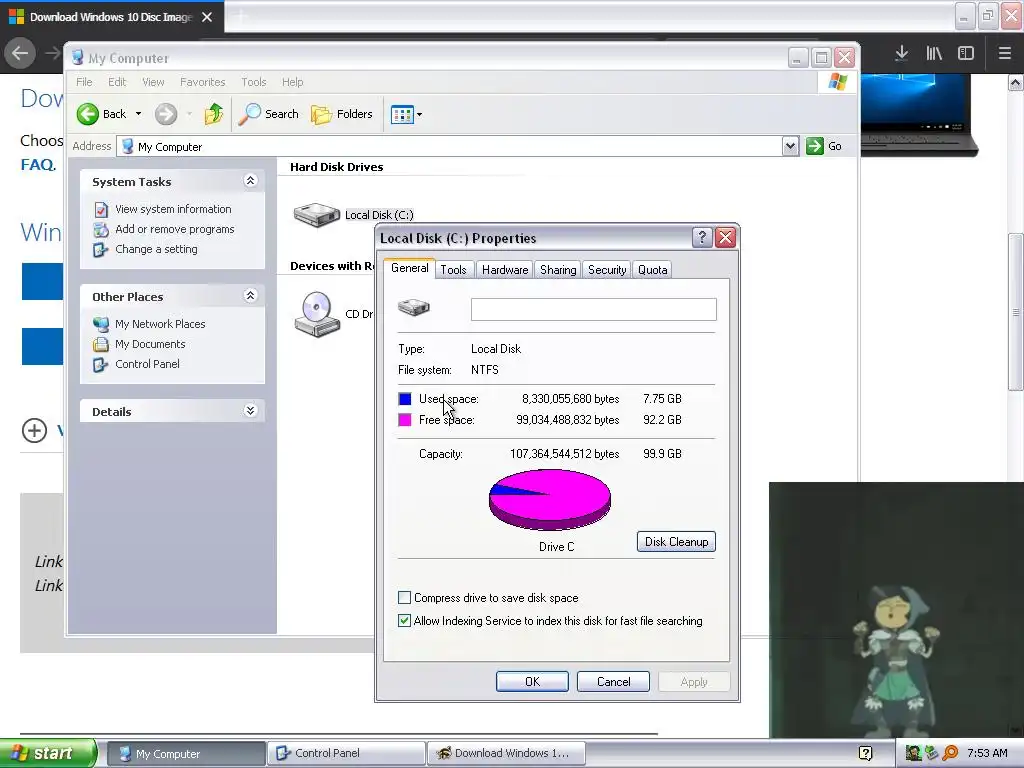Click the Go arrow next to address bar
The height and width of the screenshot is (768, 1024).
pos(814,146)
